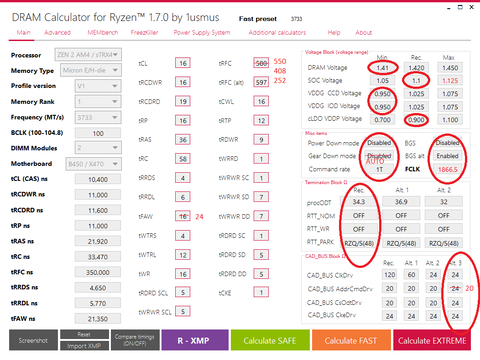Open the FreezKiller tab
This screenshot has height=360, width=480.
144,32
